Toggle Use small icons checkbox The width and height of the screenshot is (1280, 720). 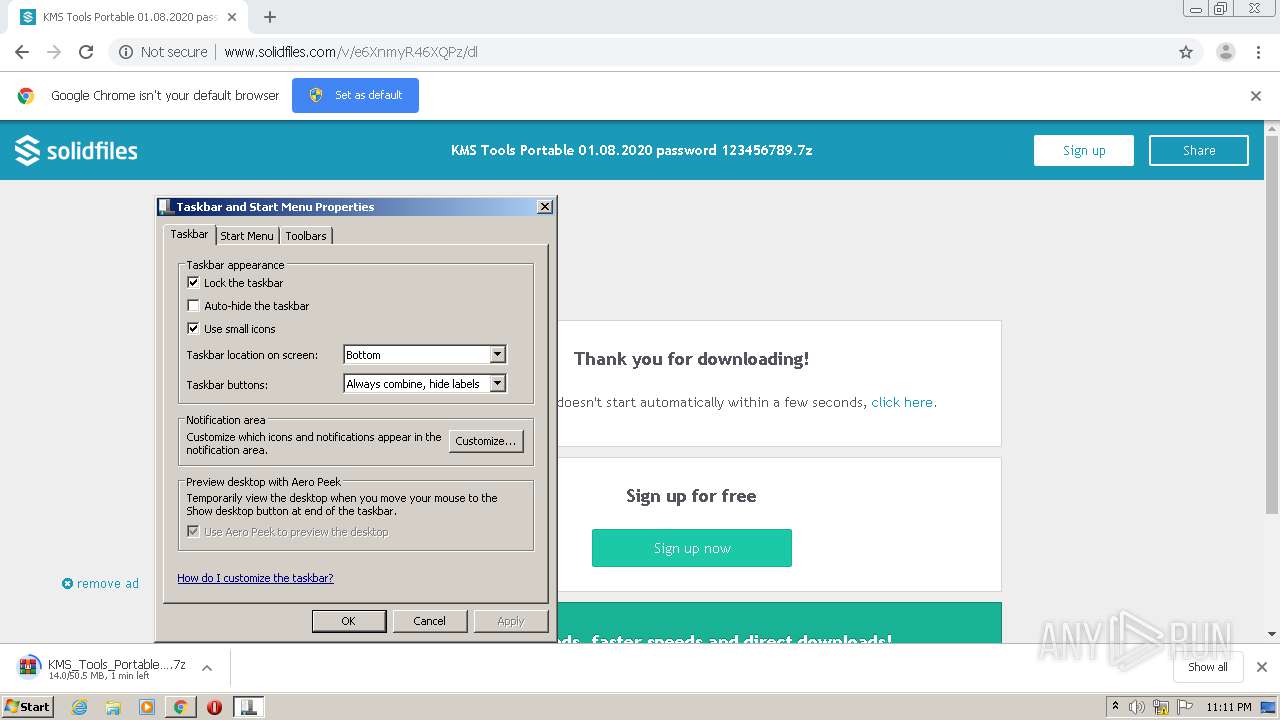(194, 329)
